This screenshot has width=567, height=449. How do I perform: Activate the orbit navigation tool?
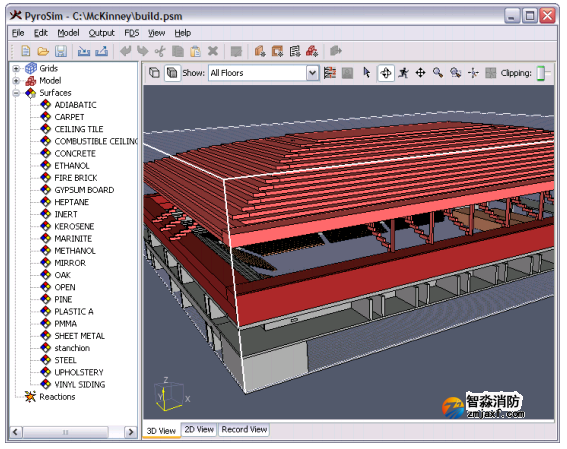point(386,73)
